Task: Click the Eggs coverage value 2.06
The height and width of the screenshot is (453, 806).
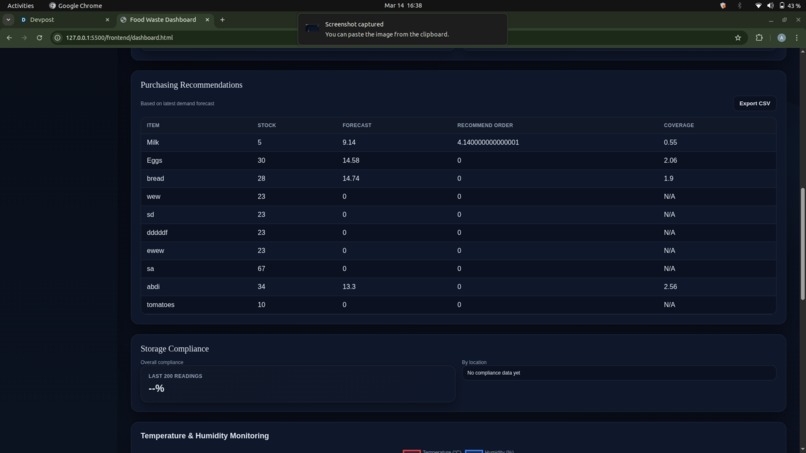Action: (x=670, y=160)
